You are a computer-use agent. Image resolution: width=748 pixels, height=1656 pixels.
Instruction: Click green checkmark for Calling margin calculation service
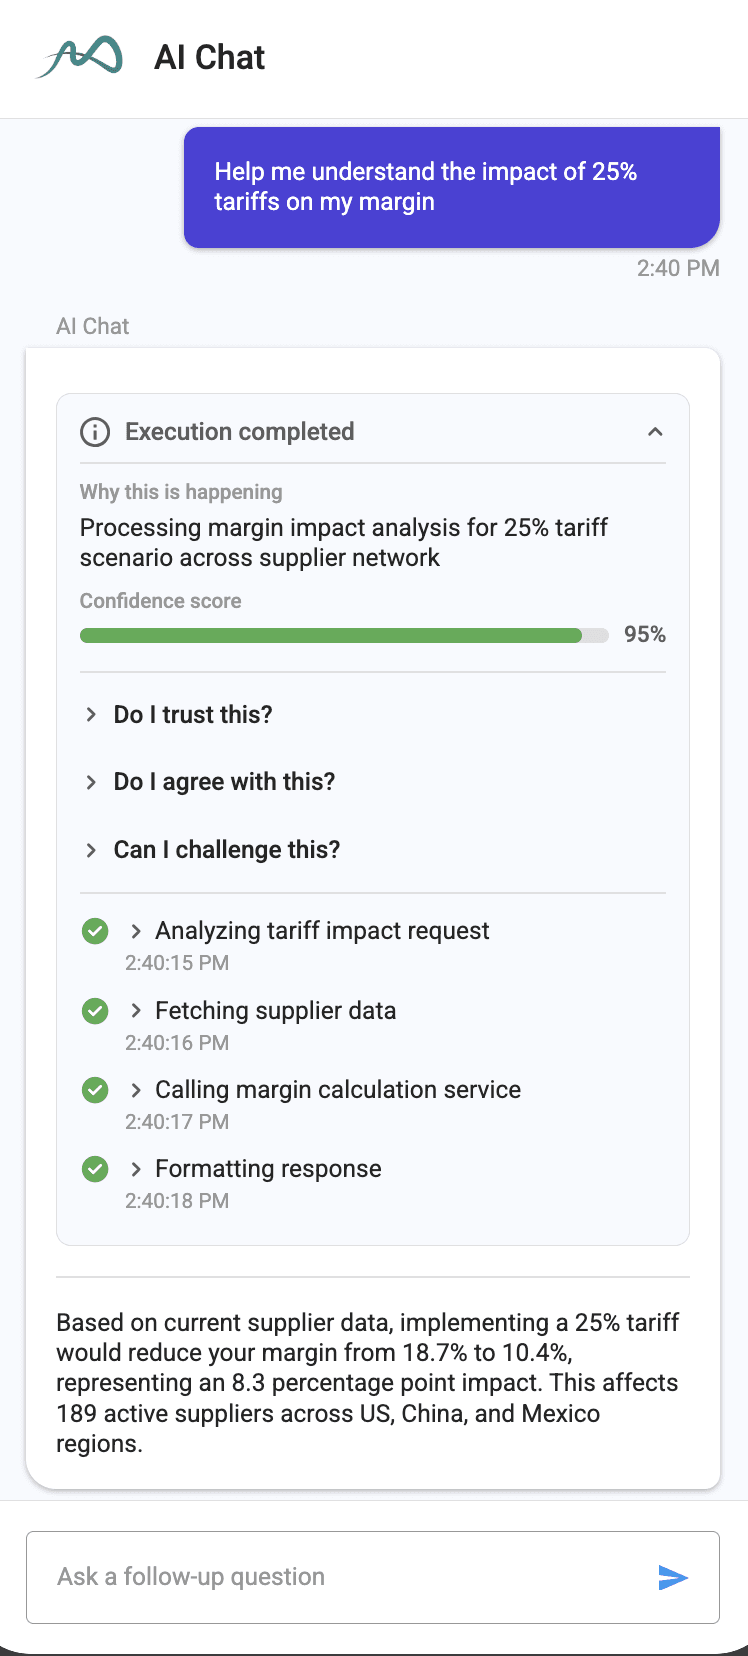click(x=95, y=1090)
